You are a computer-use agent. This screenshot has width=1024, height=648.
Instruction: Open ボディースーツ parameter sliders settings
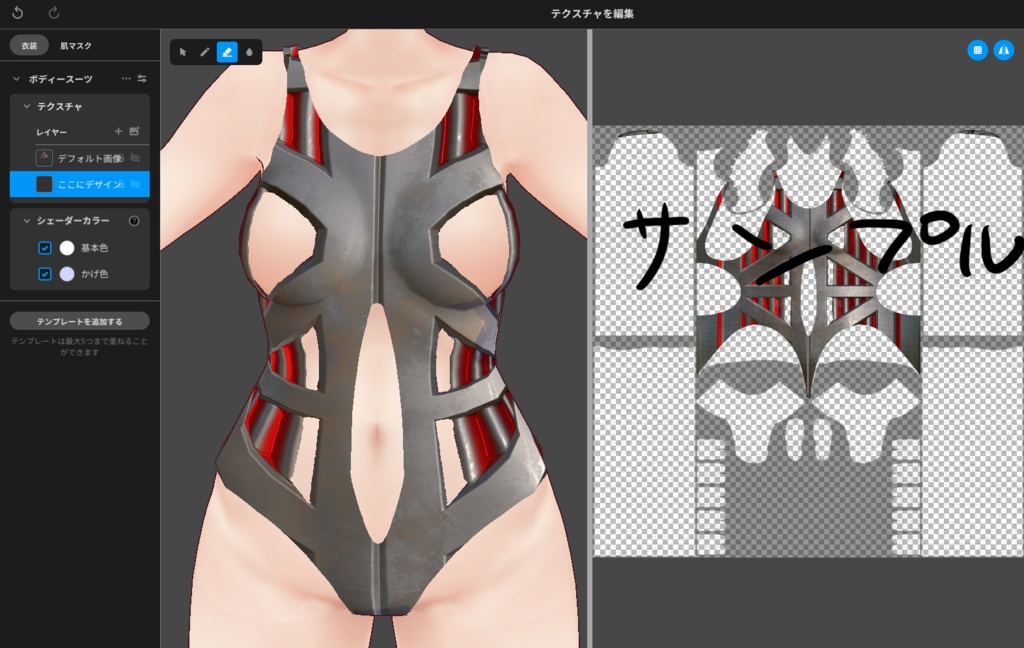pos(142,78)
